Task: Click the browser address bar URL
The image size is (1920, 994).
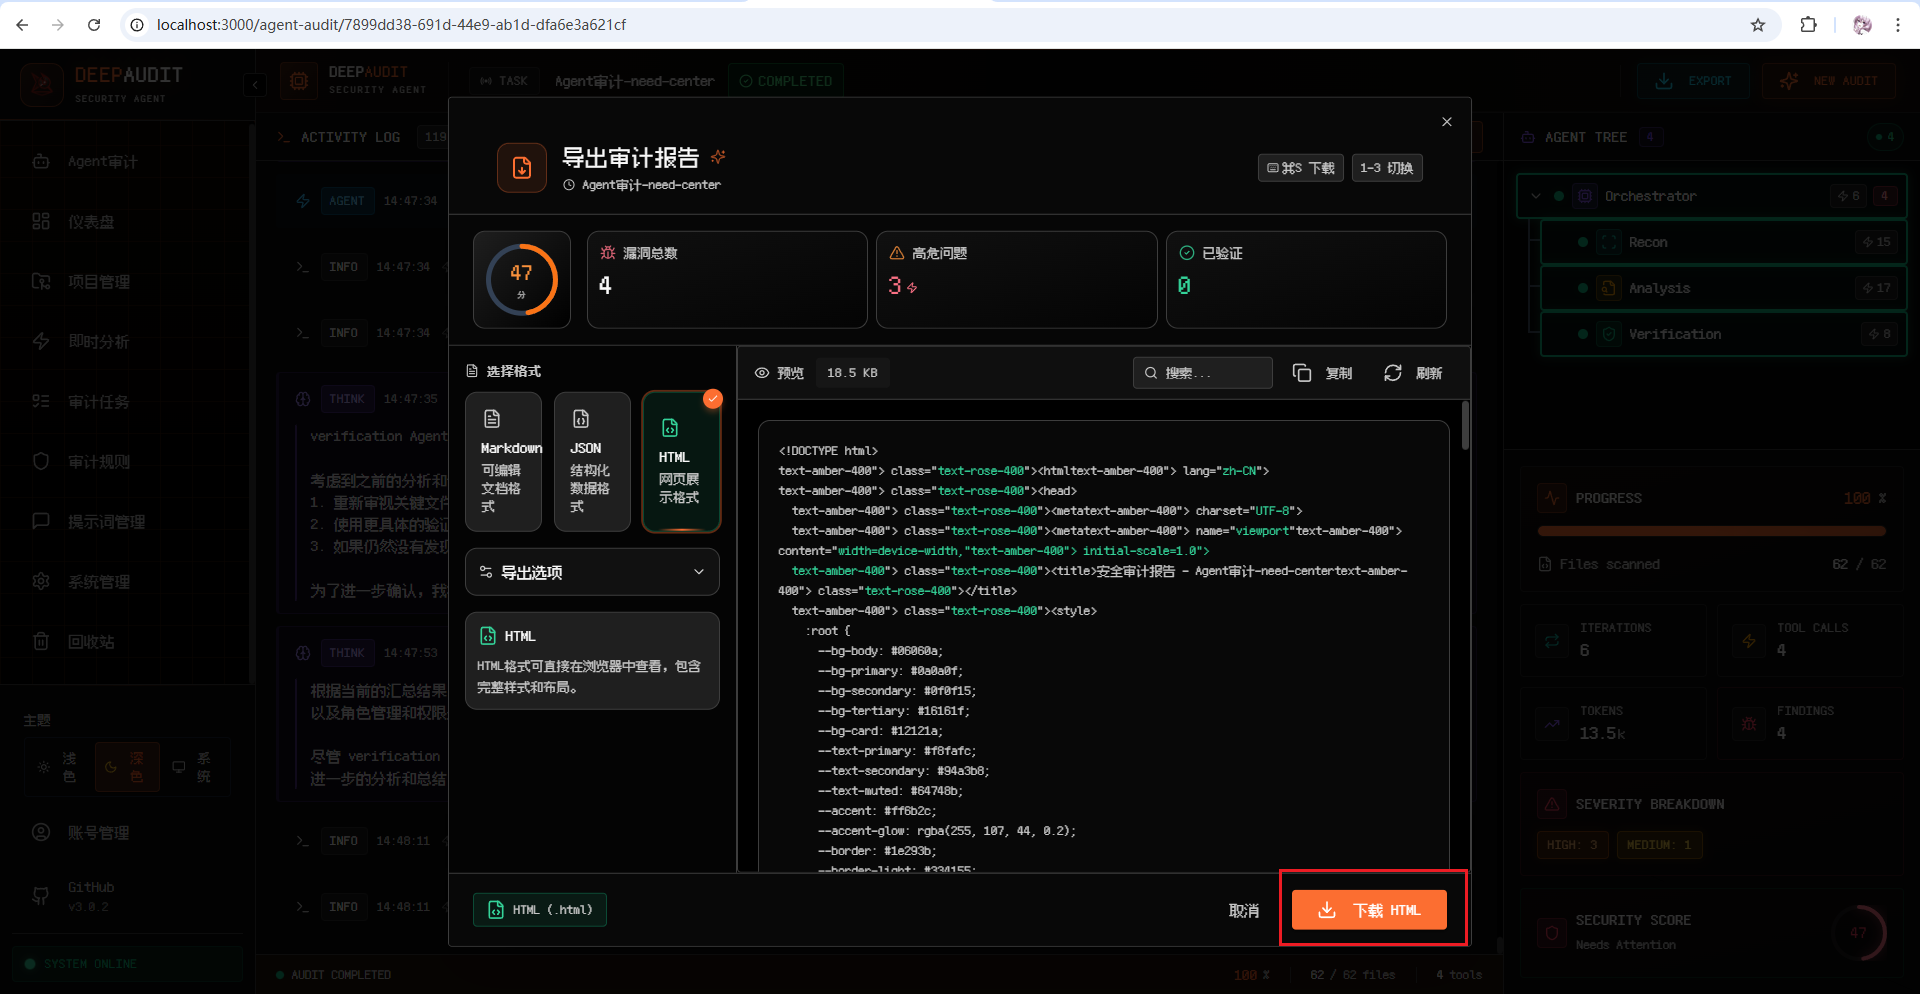Action: pos(391,25)
